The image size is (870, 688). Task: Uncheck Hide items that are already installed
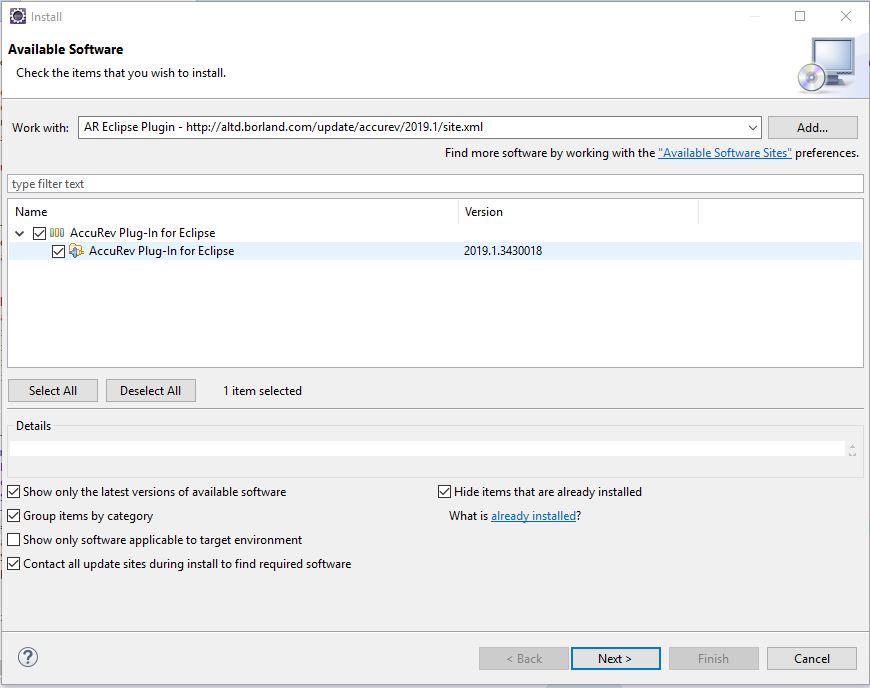click(445, 492)
